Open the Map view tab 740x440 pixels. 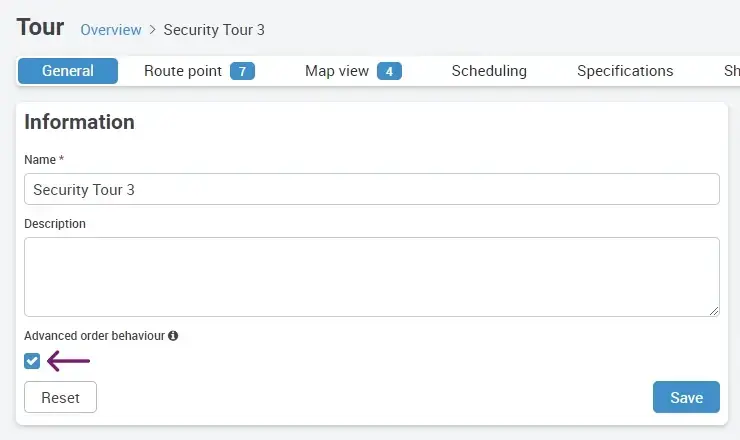pyautogui.click(x=337, y=71)
